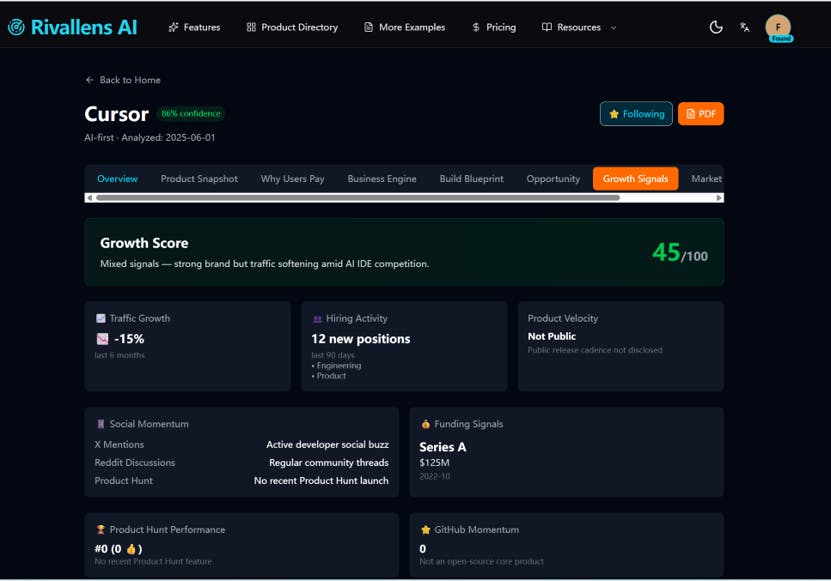This screenshot has width=831, height=581.
Task: Open the Why Users Pay tab
Action: (293, 179)
